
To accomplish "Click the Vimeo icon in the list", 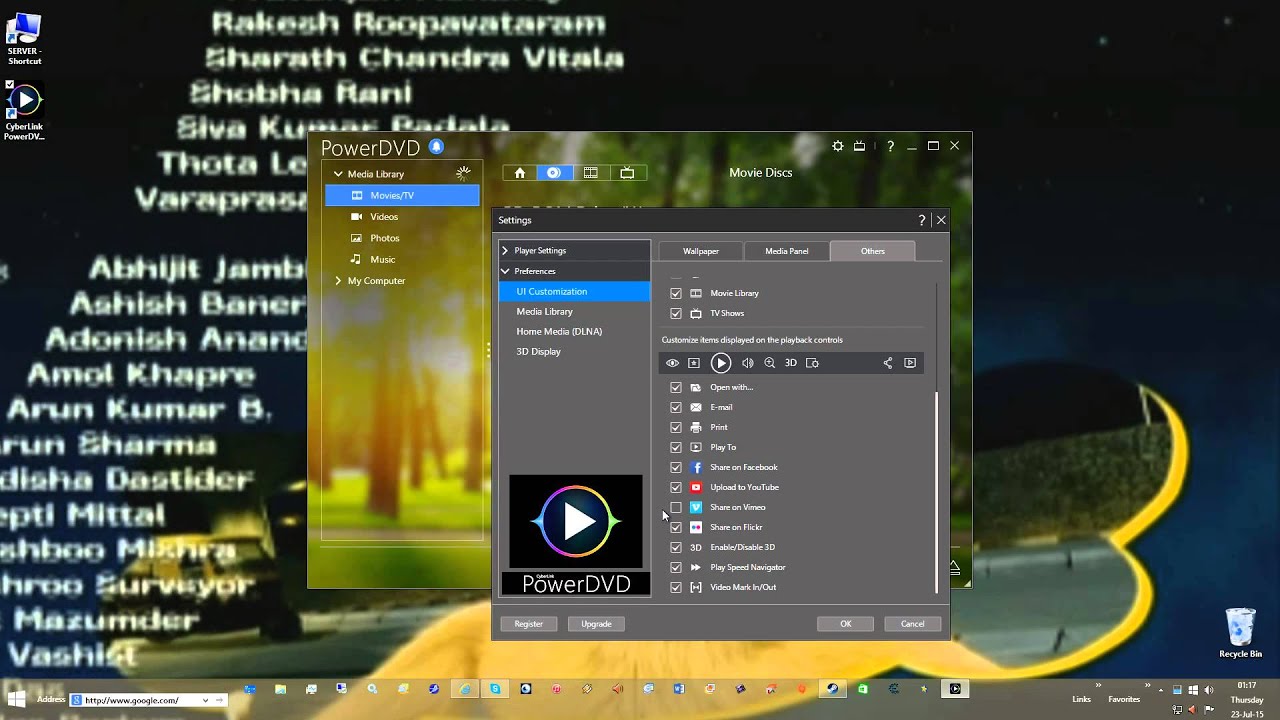I will pyautogui.click(x=696, y=507).
